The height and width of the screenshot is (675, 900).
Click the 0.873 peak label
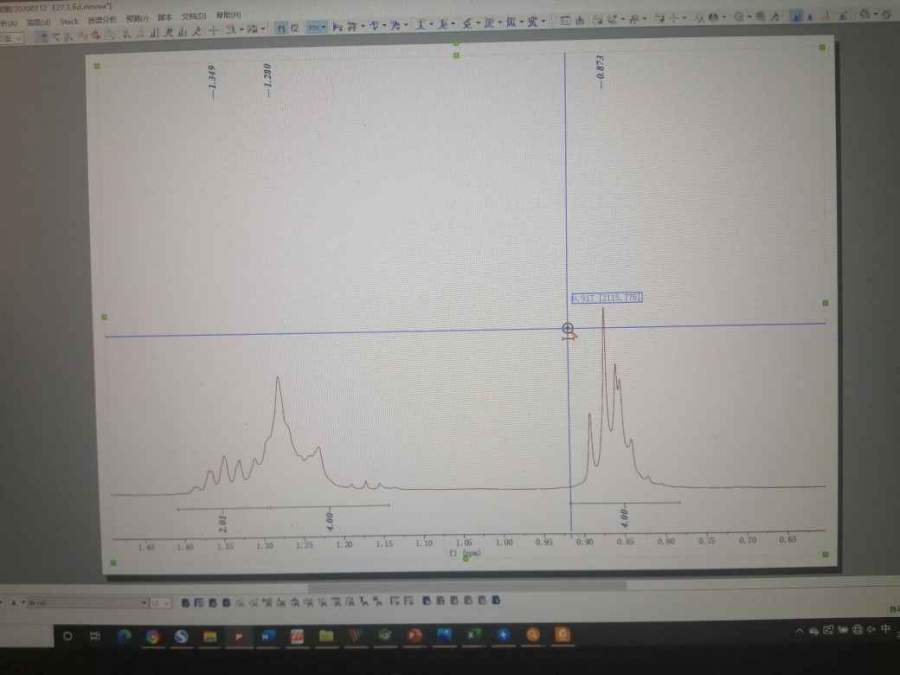(600, 71)
